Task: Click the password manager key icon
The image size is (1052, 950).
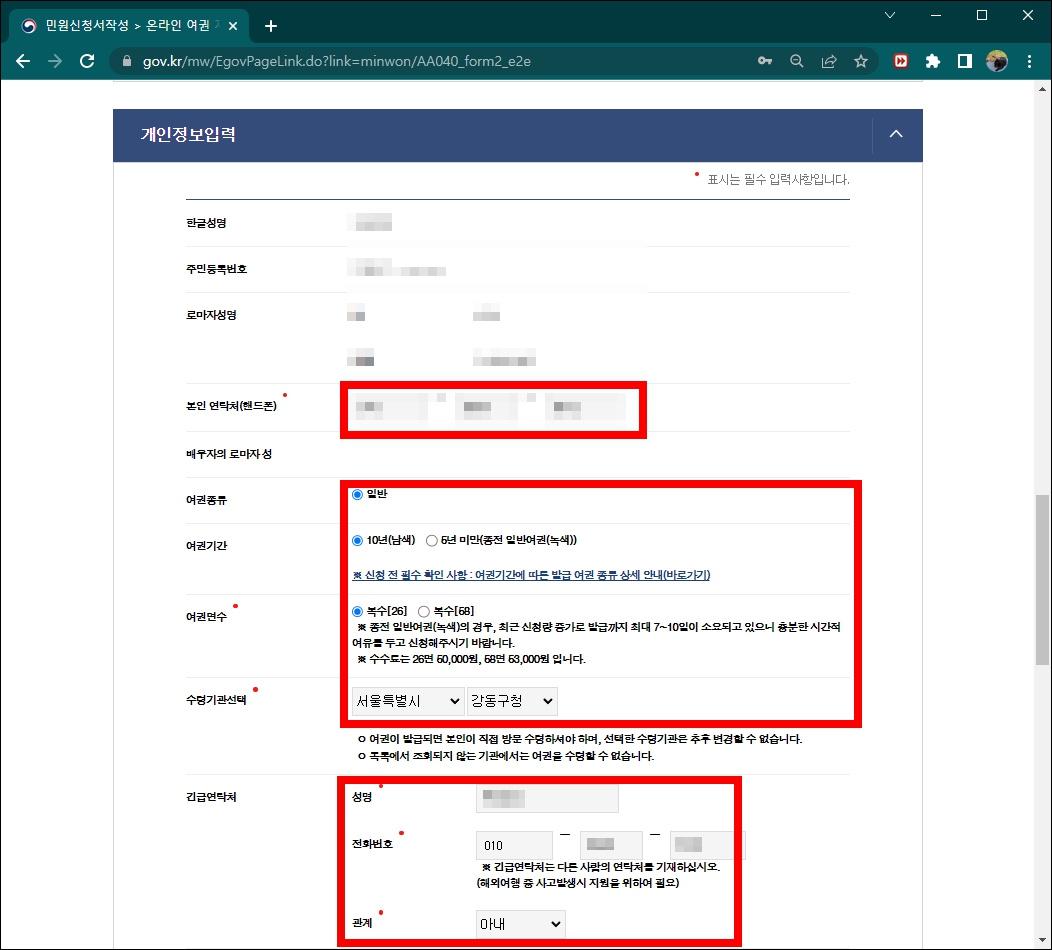Action: [764, 61]
